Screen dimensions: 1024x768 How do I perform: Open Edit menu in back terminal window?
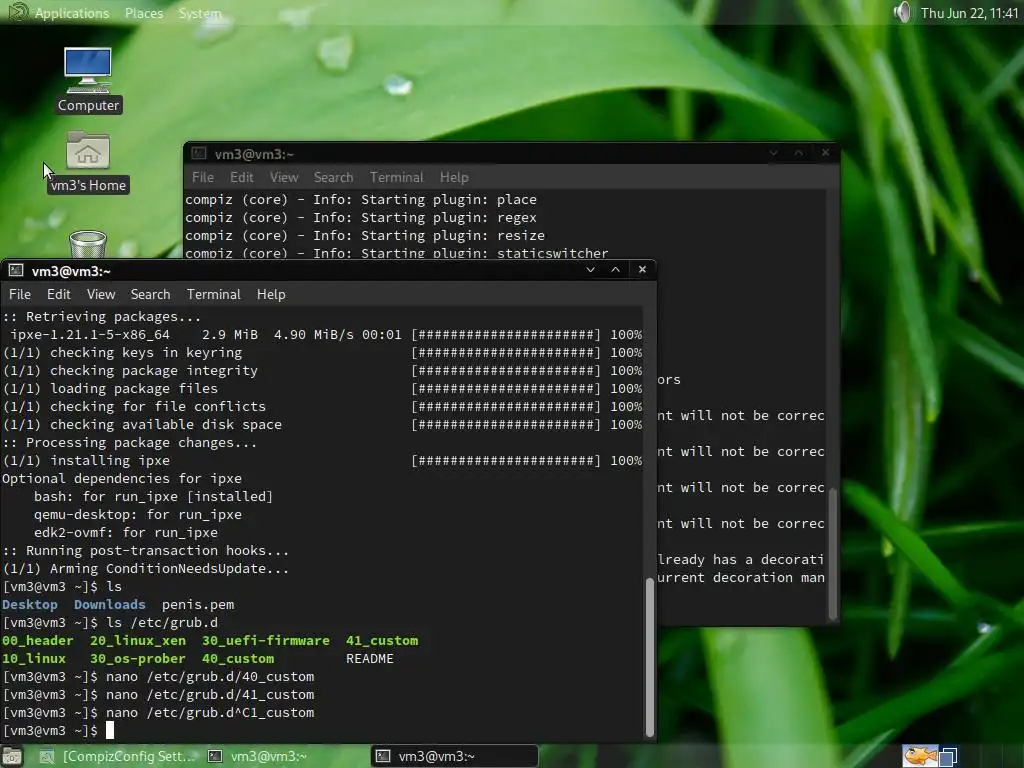pyautogui.click(x=242, y=177)
